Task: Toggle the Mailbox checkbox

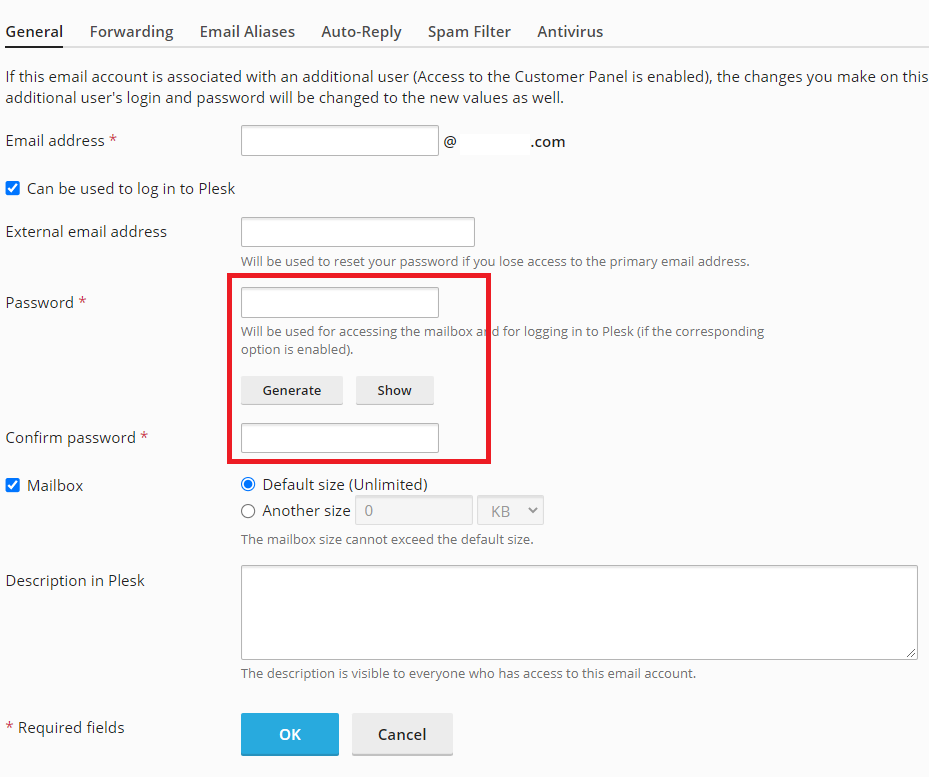Action: [12, 485]
